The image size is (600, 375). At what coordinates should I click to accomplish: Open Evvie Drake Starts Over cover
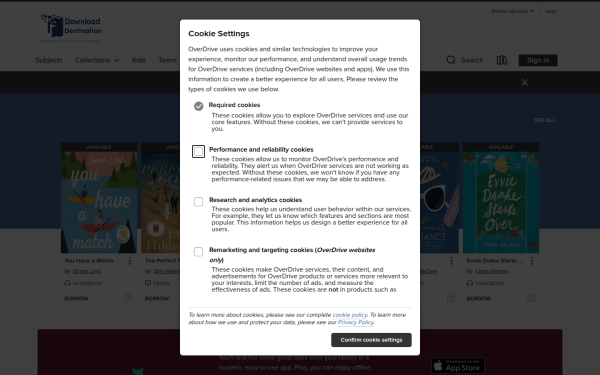coord(501,202)
